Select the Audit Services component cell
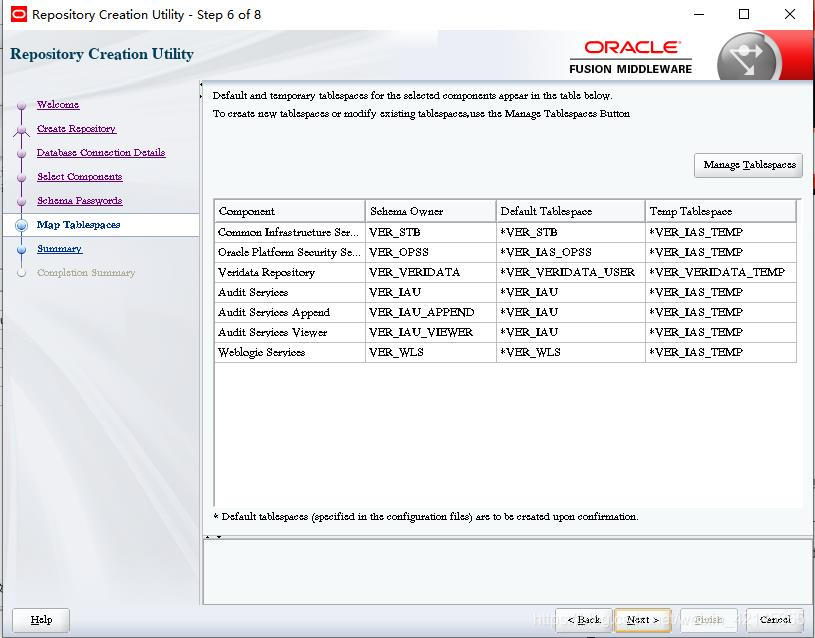Screen dimensions: 815x638 290,292
